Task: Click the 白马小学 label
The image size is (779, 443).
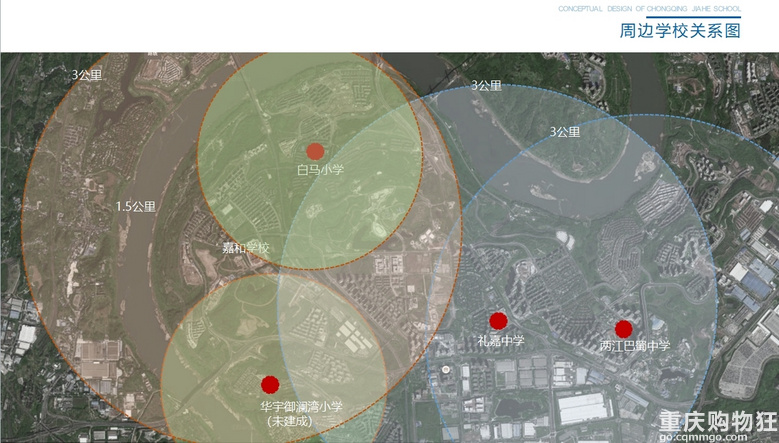Action: pyautogui.click(x=320, y=170)
